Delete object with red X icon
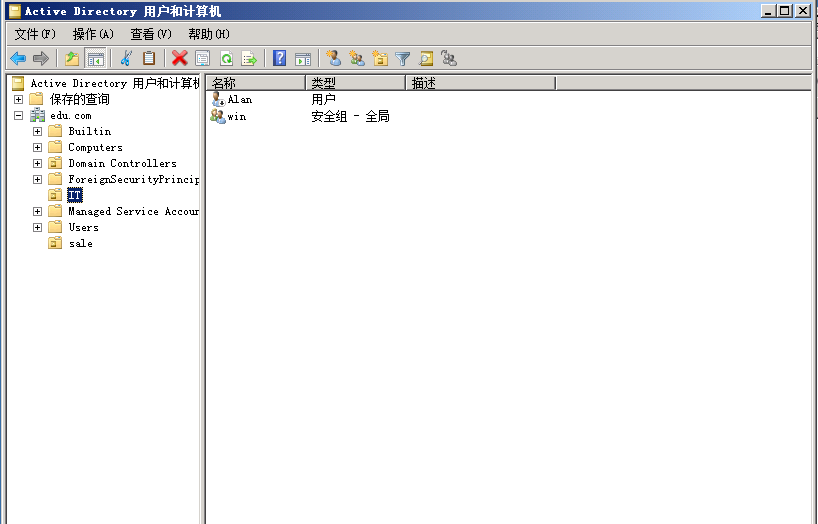Image resolution: width=818 pixels, height=524 pixels. [179, 58]
